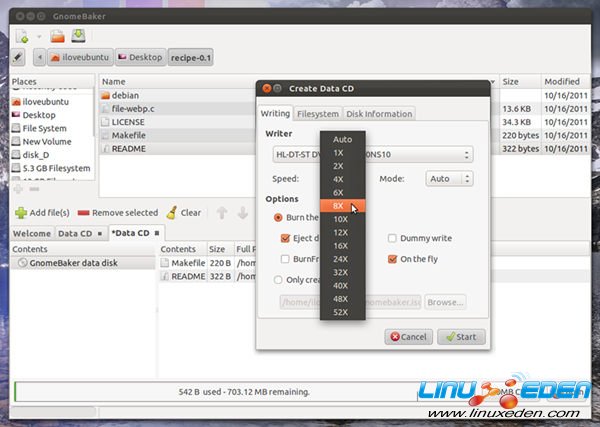Switch to the Filesystem tab
The width and height of the screenshot is (600, 427).
click(318, 113)
